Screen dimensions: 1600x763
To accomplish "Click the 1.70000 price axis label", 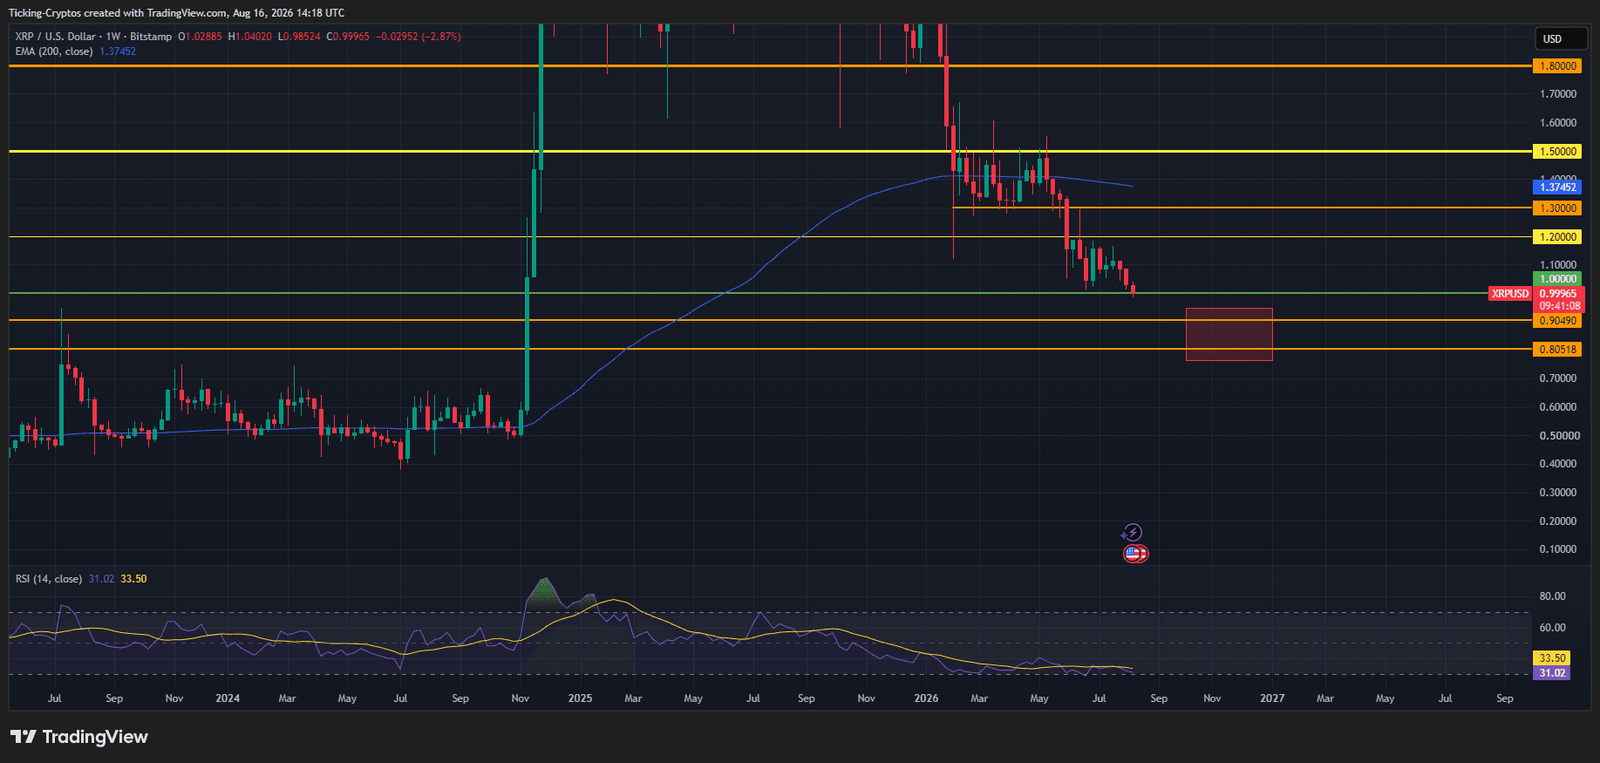I will (1558, 94).
